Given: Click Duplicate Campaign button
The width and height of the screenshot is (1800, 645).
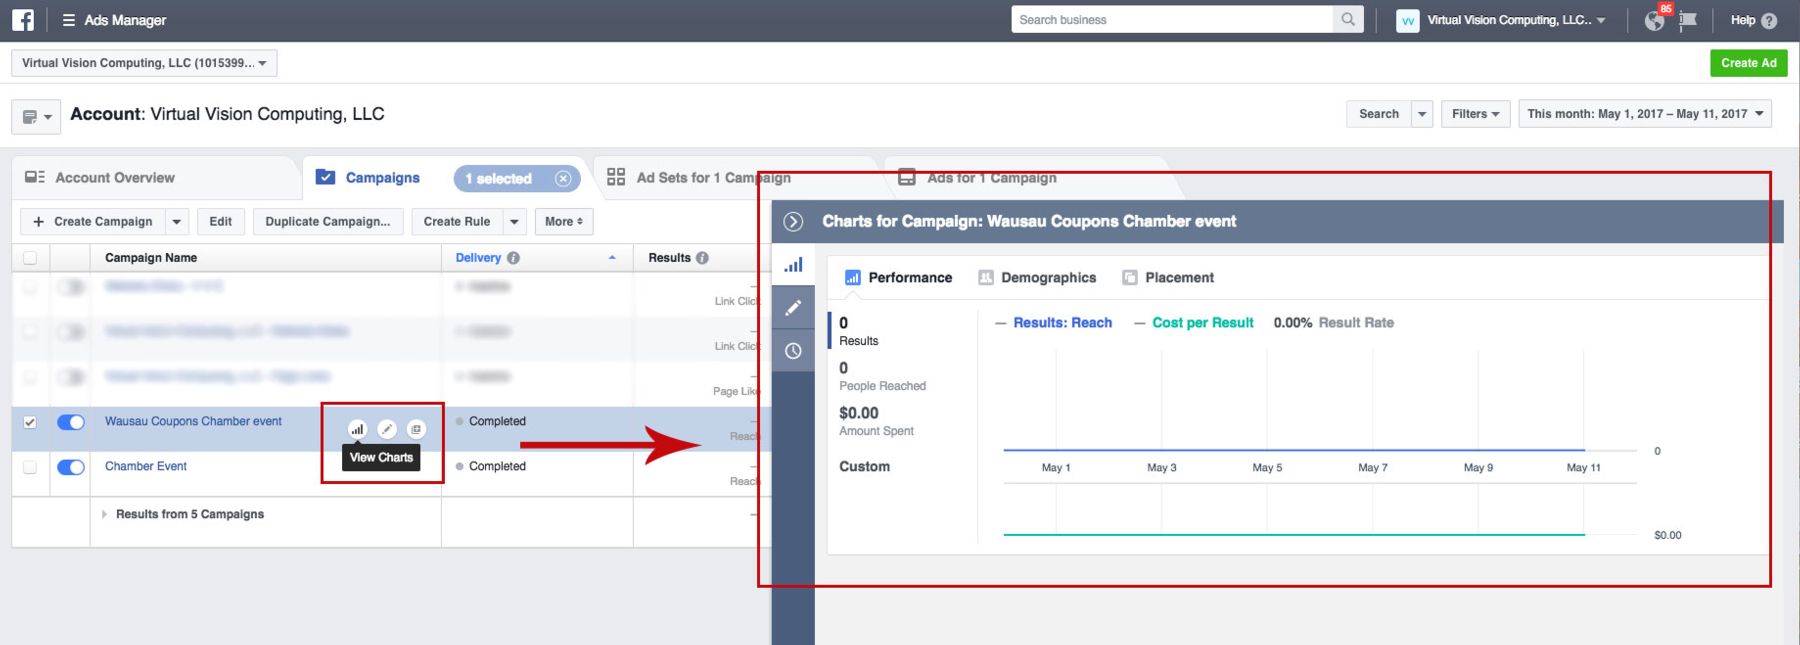Looking at the screenshot, I should (x=328, y=222).
